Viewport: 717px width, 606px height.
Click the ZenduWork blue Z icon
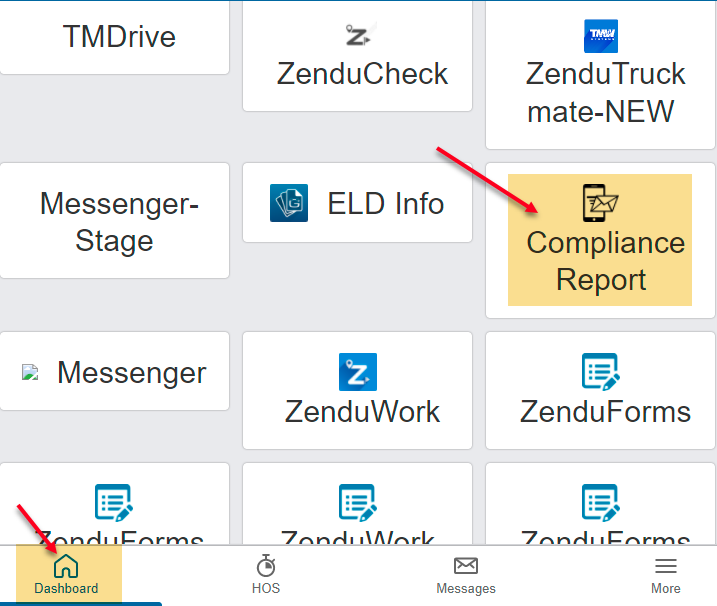[358, 372]
